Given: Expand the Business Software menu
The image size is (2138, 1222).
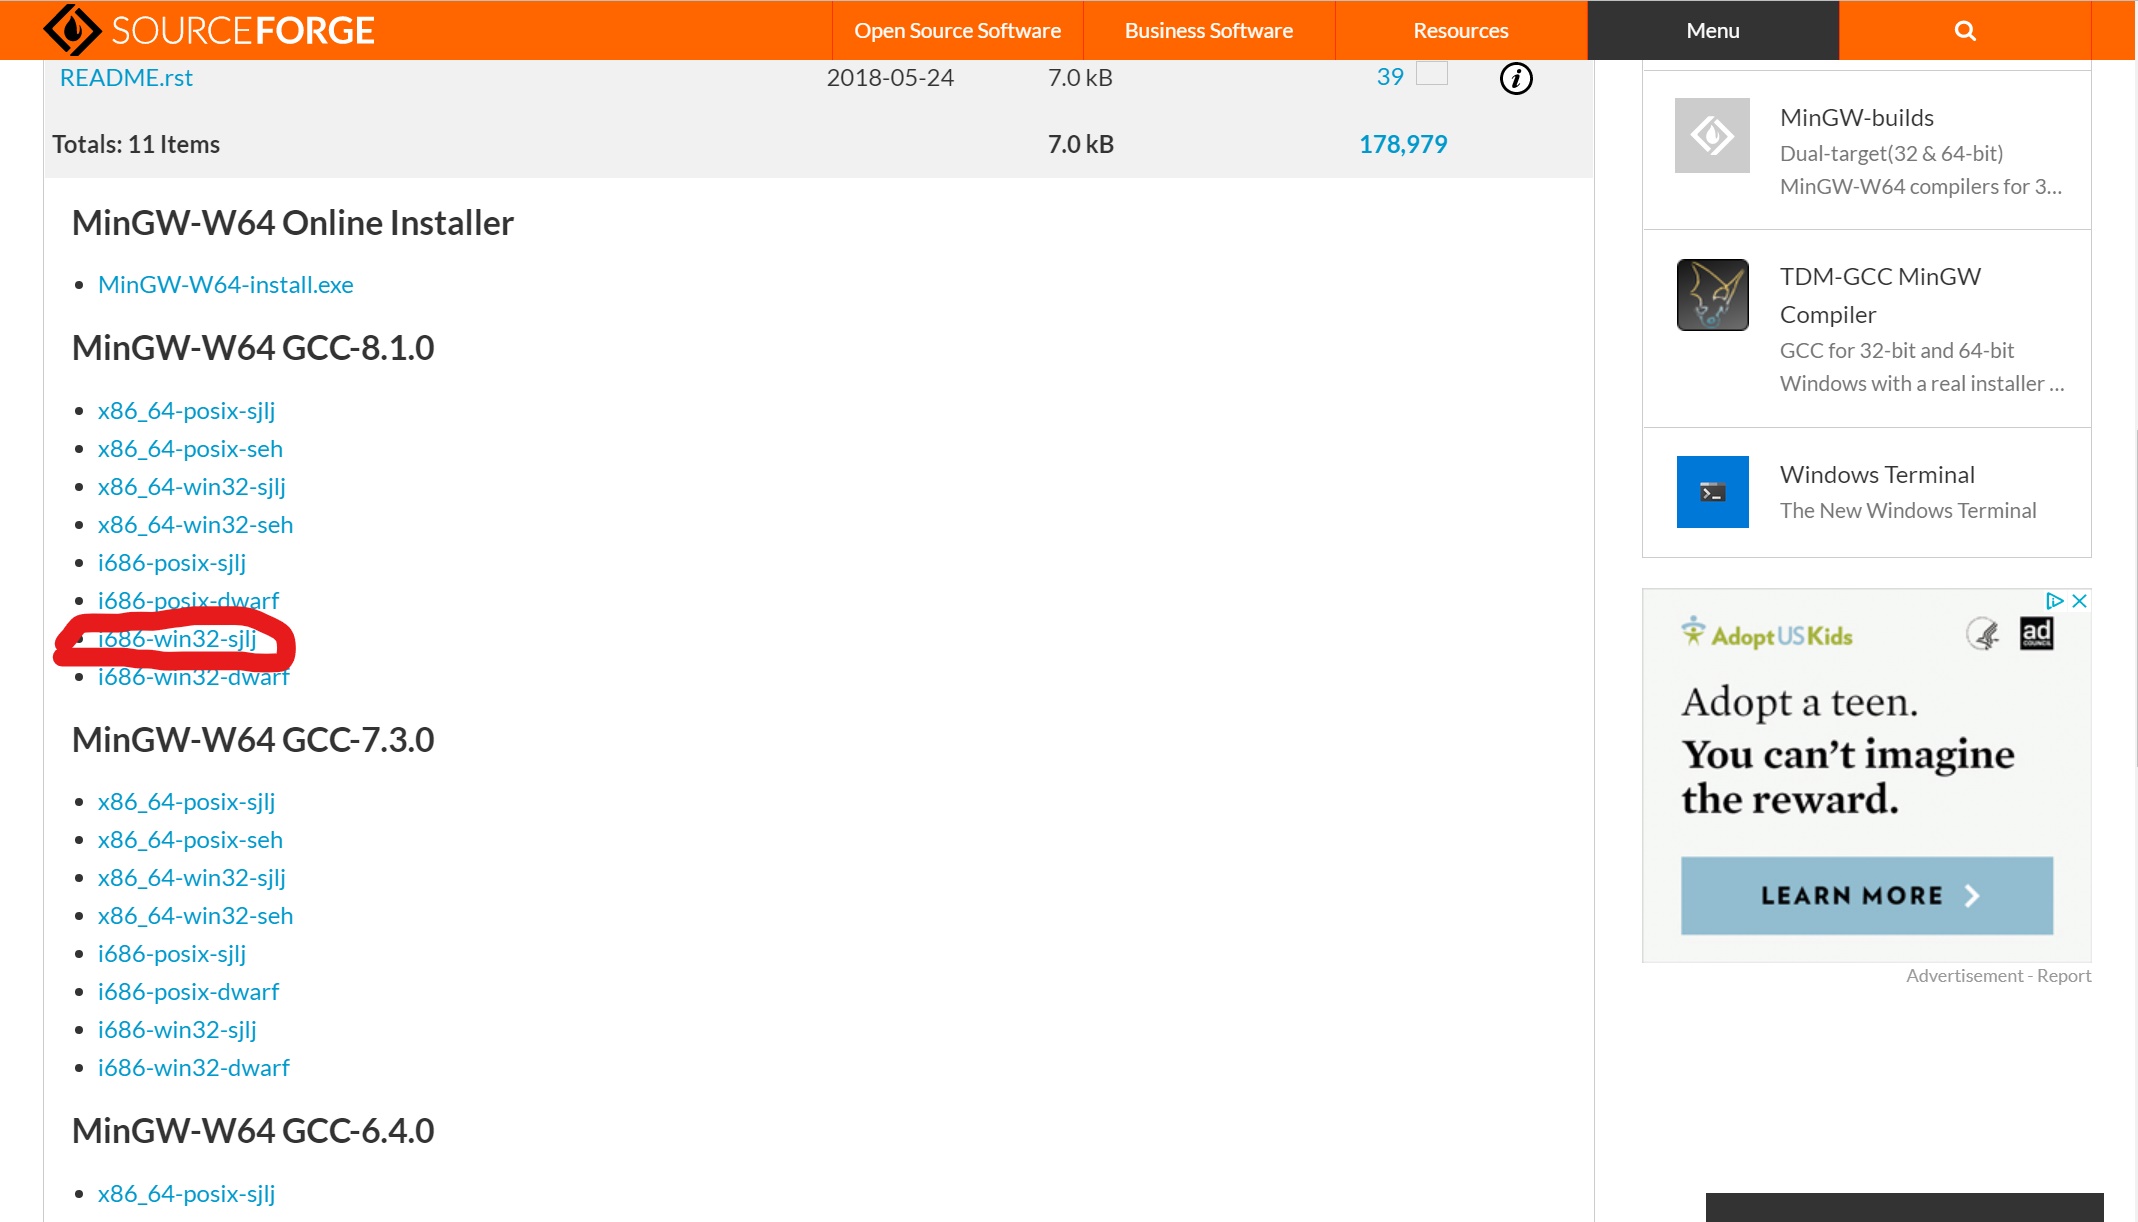Looking at the screenshot, I should click(x=1208, y=31).
